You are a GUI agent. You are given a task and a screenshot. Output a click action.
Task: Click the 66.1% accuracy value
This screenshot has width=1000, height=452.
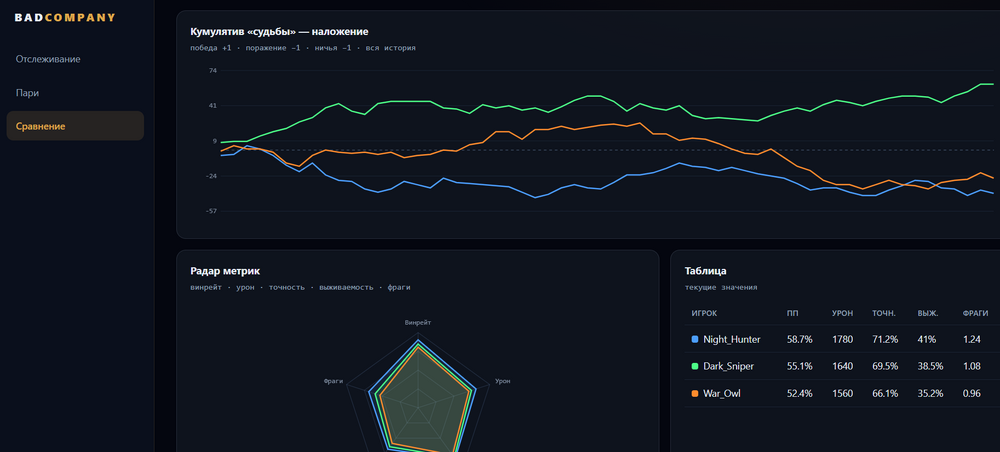[885, 394]
